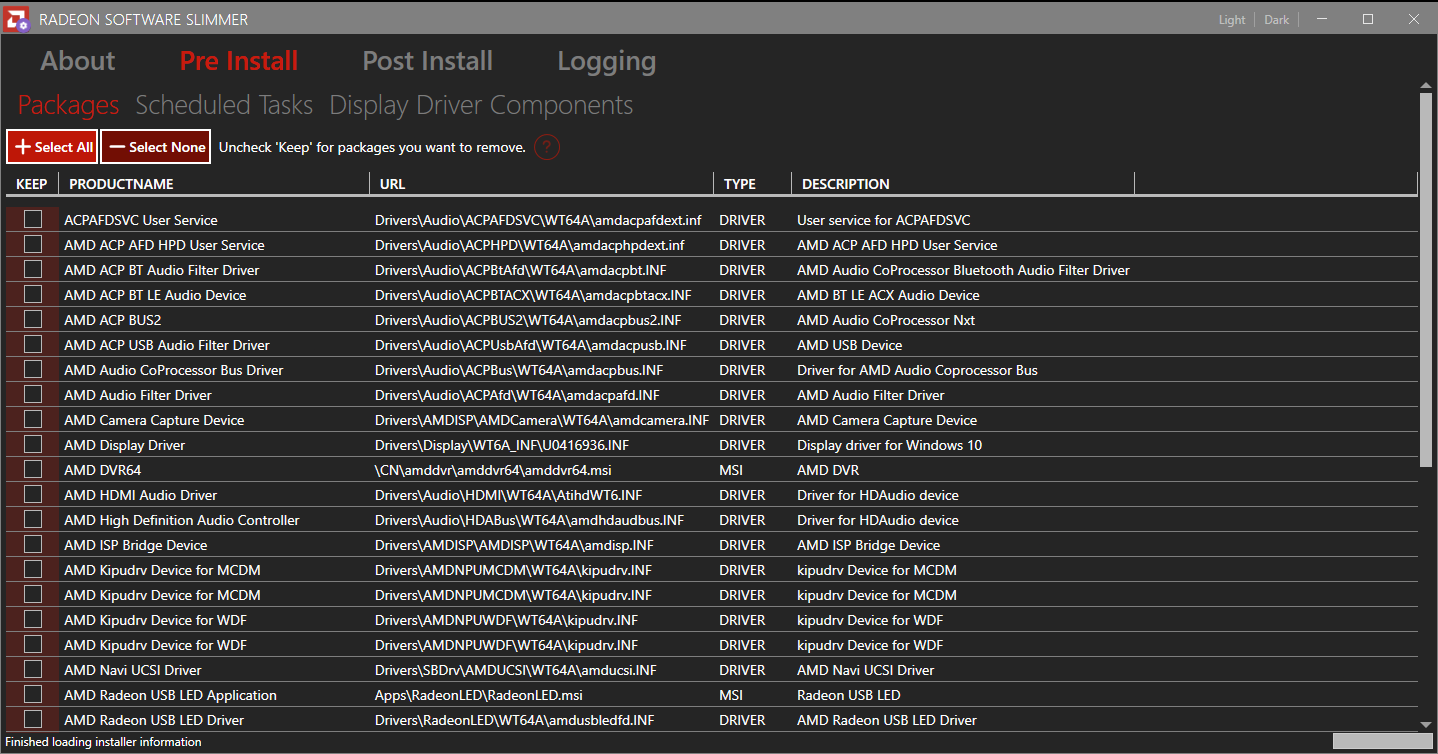Maximize the Radeon Software Slimmer window
Viewport: 1438px width, 754px height.
1368,19
